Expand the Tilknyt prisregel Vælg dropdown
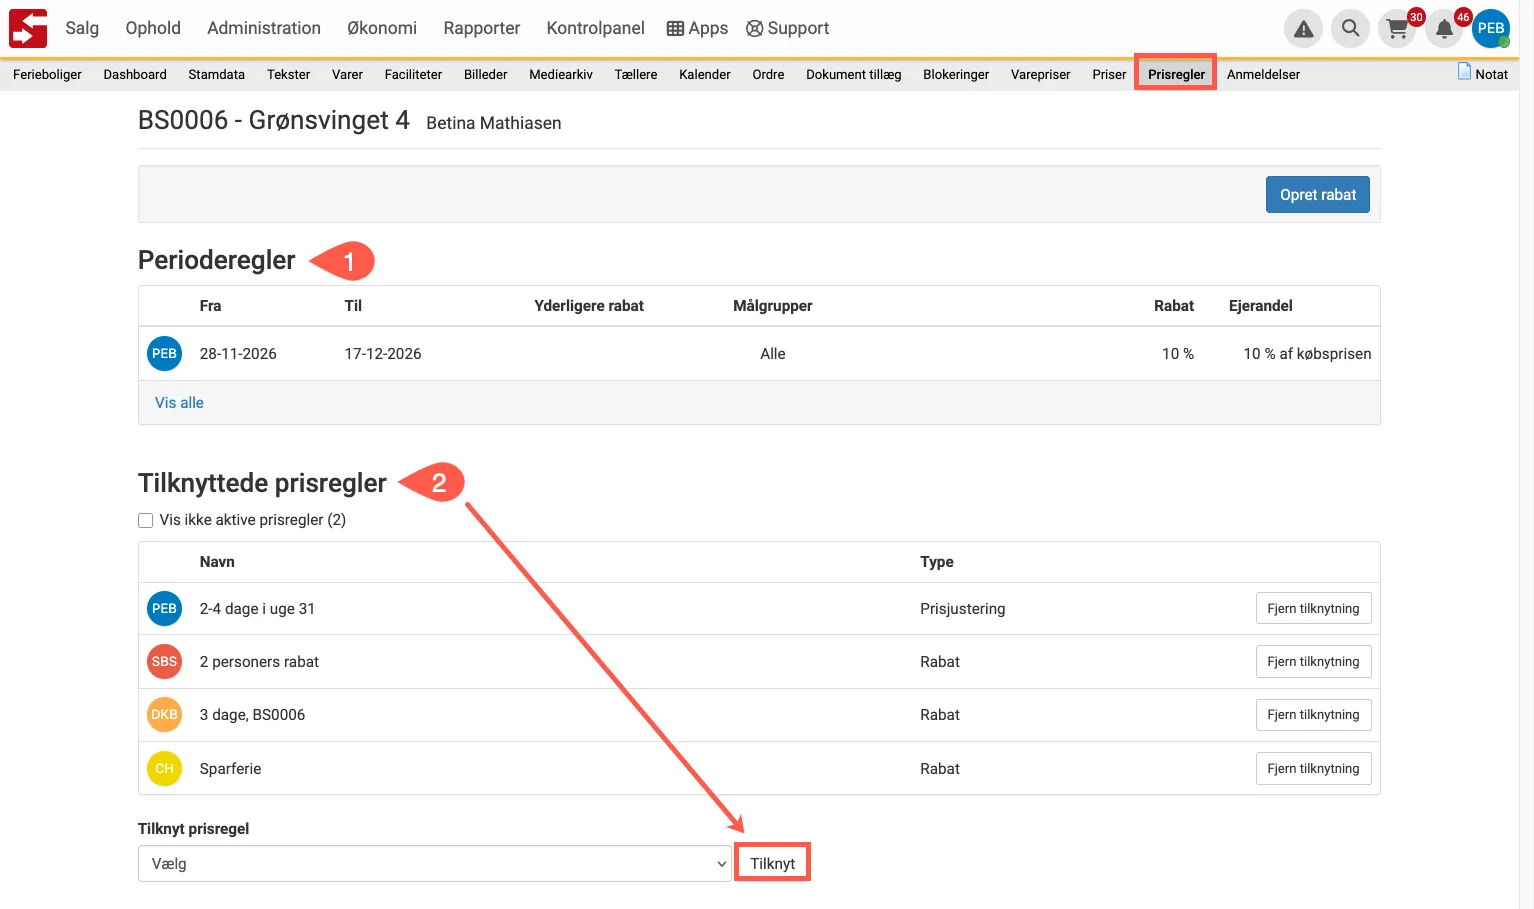1534x909 pixels. (435, 864)
